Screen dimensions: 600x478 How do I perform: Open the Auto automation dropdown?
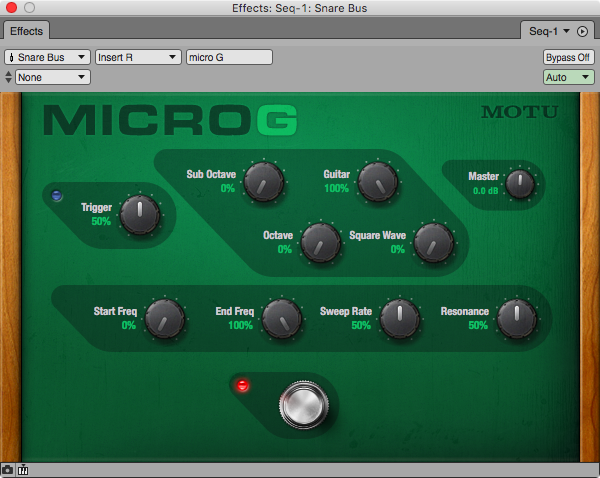(x=568, y=77)
